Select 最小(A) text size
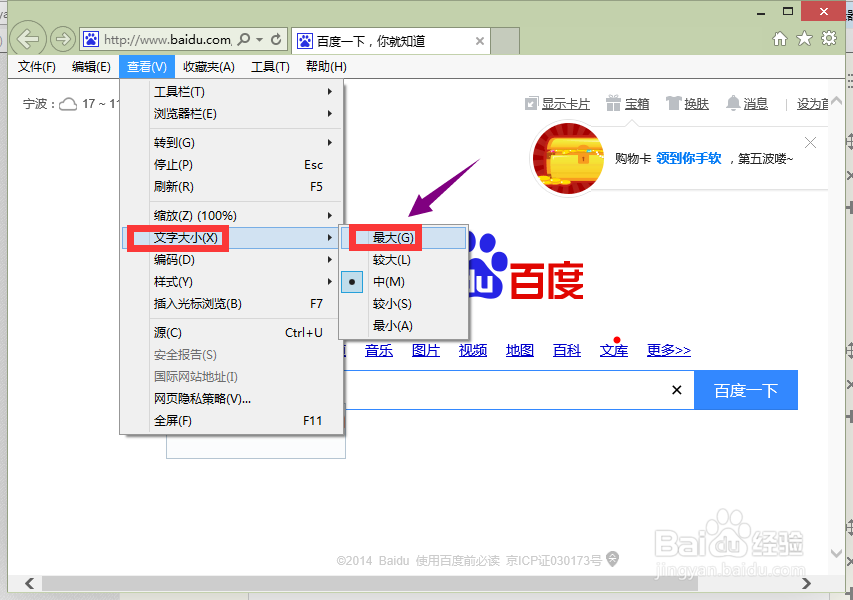Viewport: 853px width, 600px height. [x=403, y=326]
